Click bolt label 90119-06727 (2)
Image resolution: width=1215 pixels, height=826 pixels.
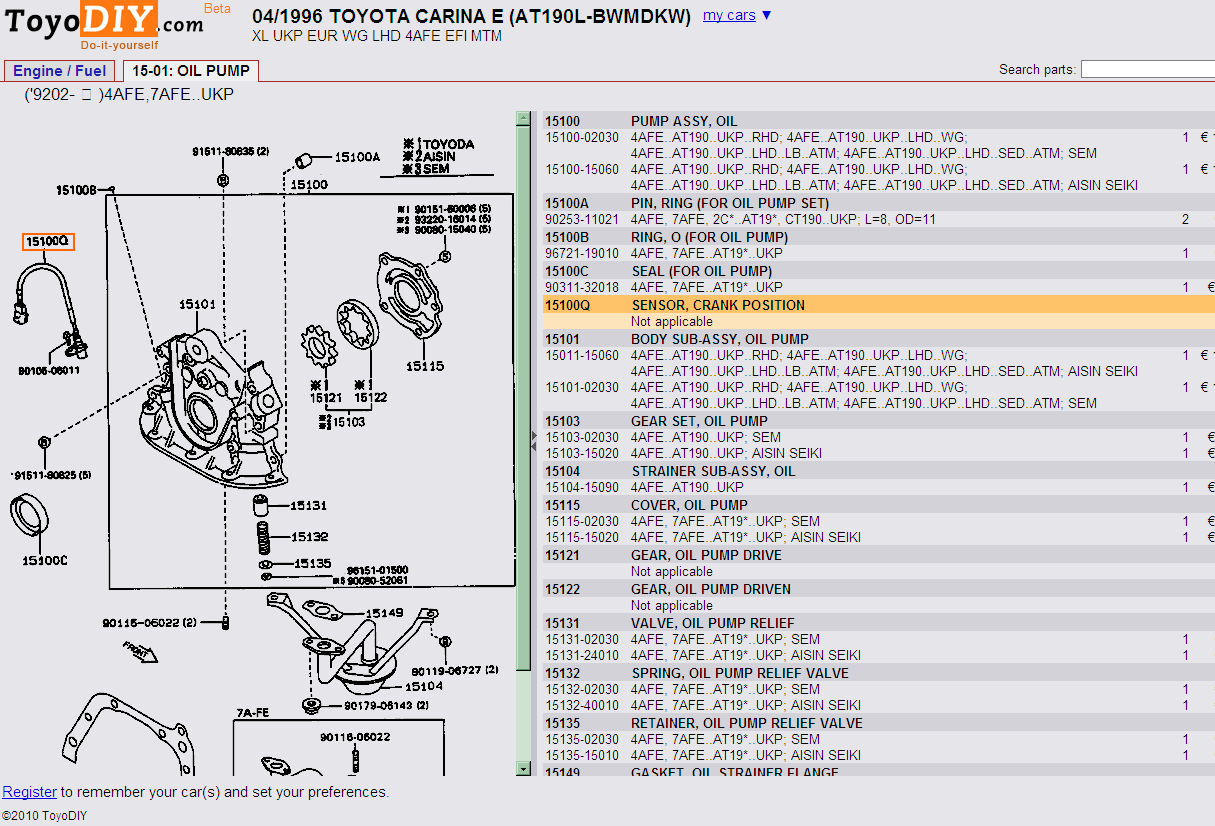(x=457, y=671)
